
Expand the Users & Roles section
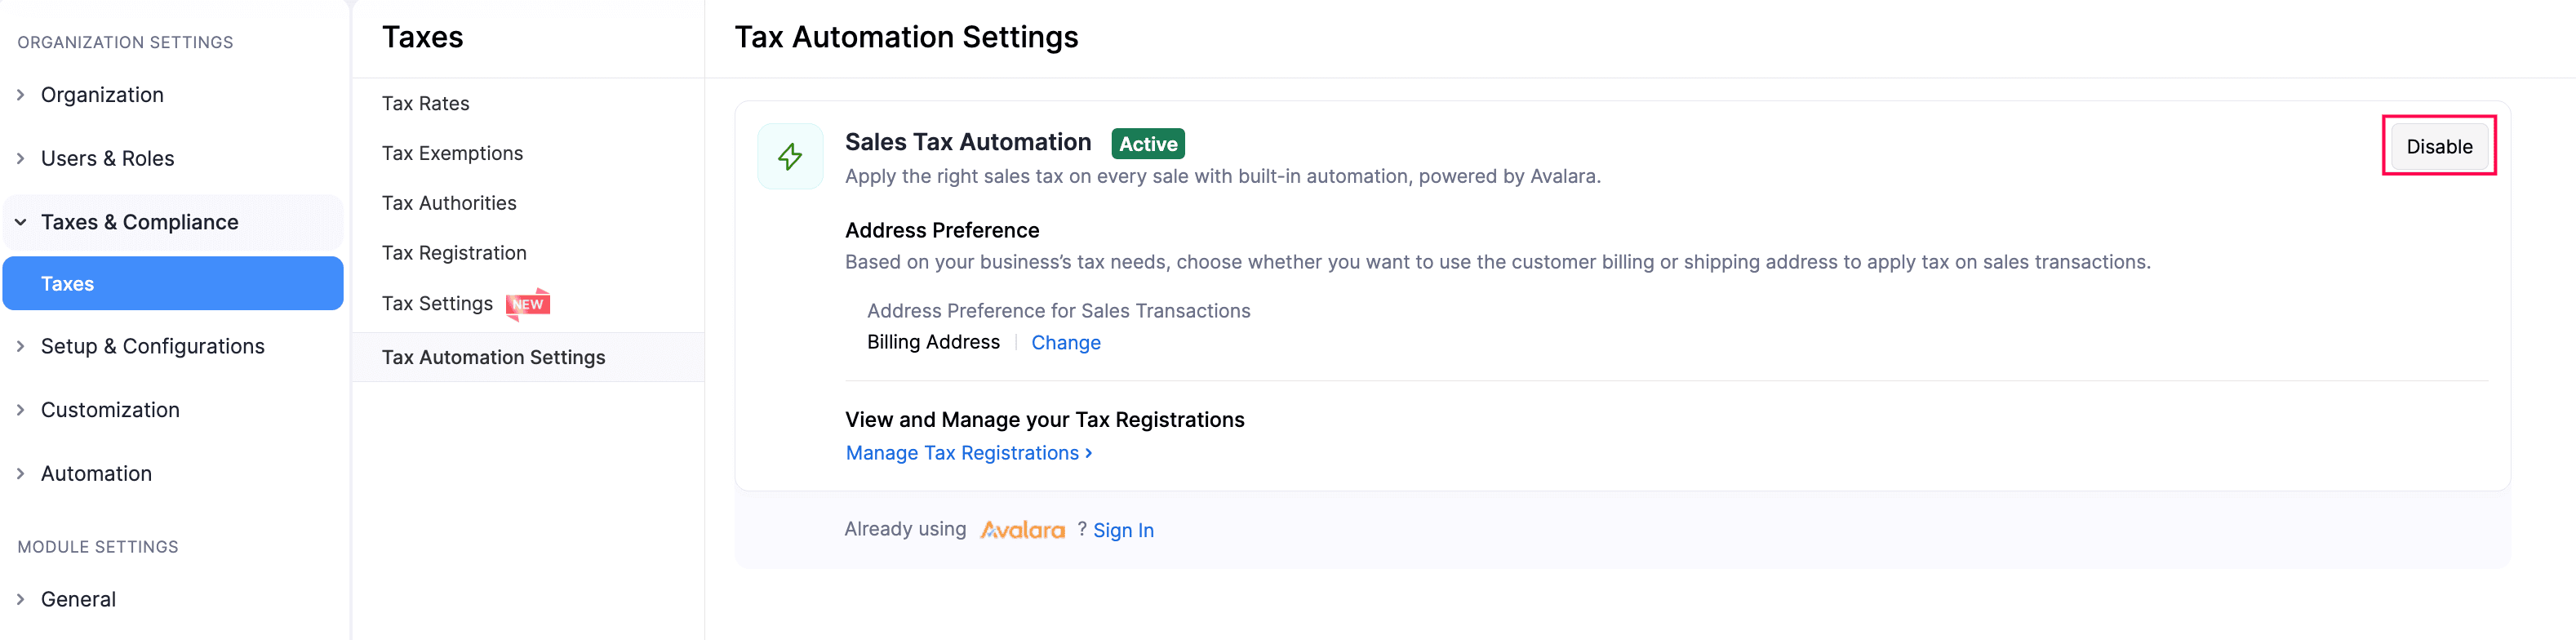21,159
